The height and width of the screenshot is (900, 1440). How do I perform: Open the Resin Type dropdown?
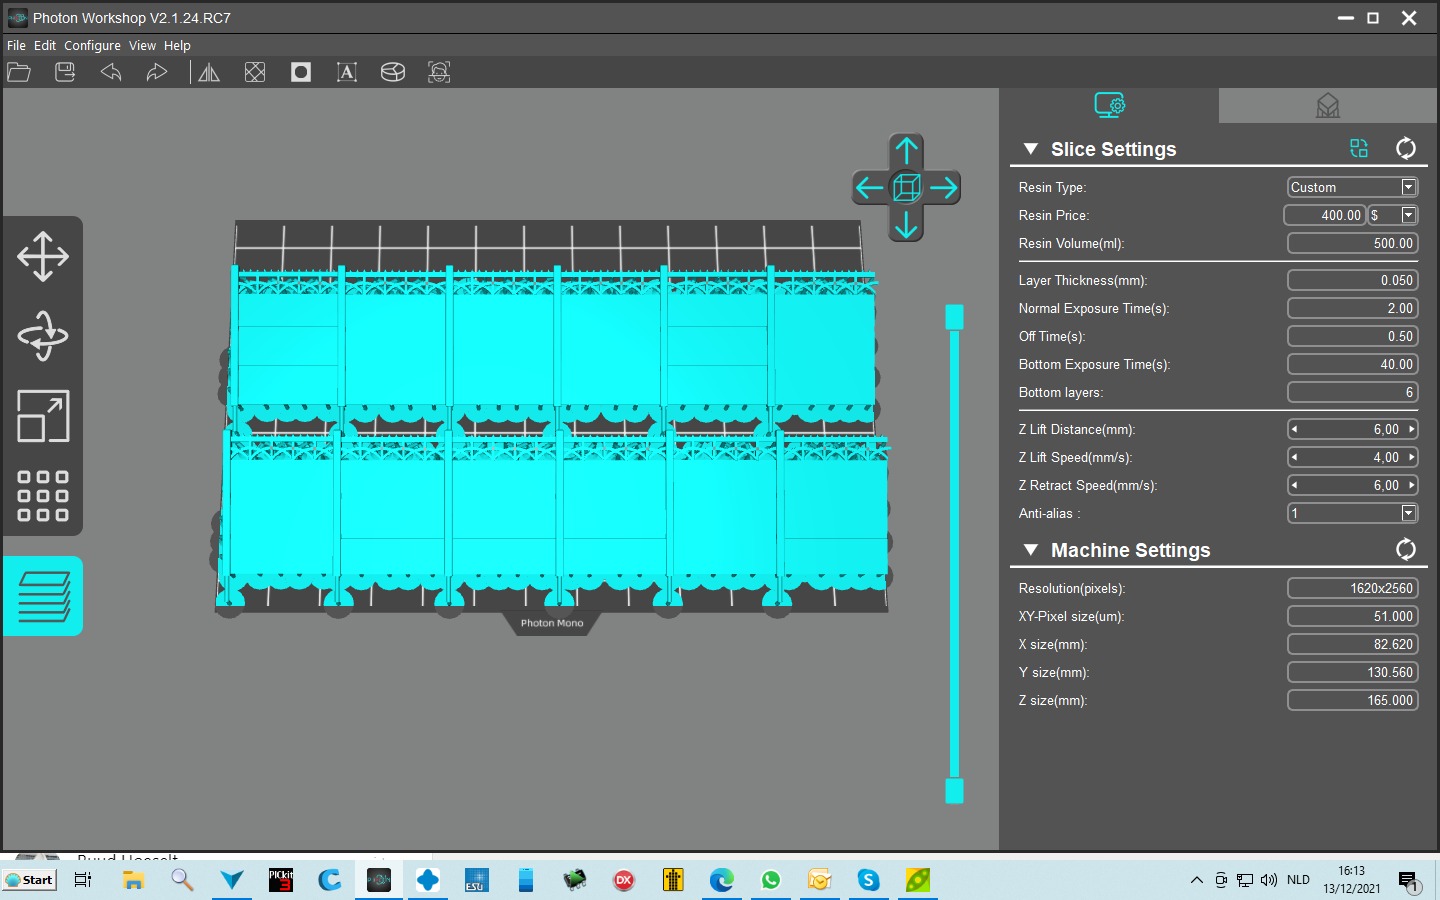(x=1408, y=187)
